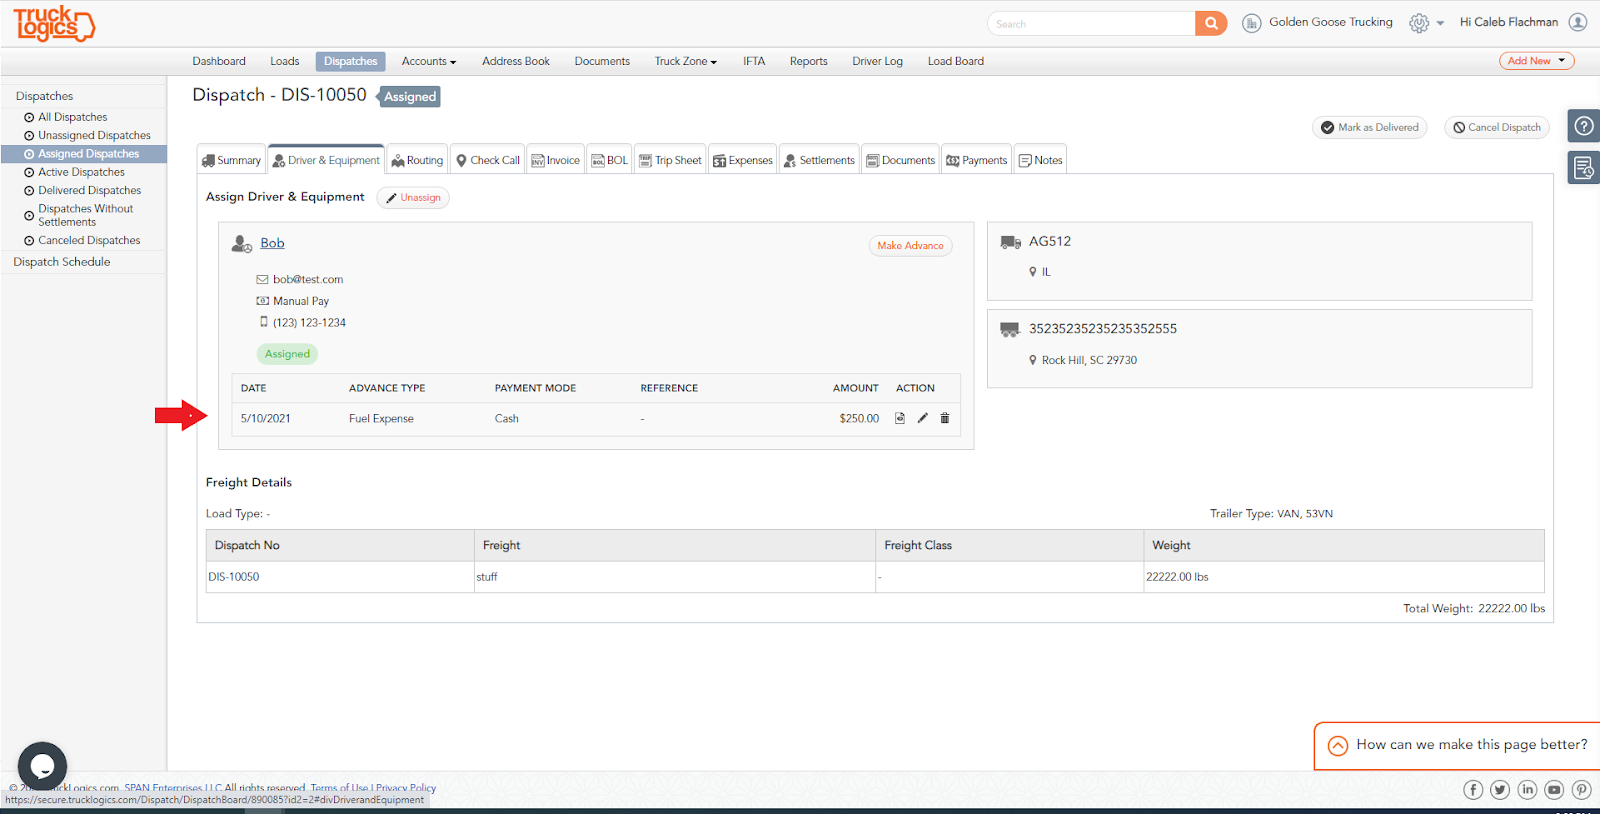Viewport: 1600px width, 814px height.
Task: Expand the arrow beside settings gear
Action: (1440, 23)
